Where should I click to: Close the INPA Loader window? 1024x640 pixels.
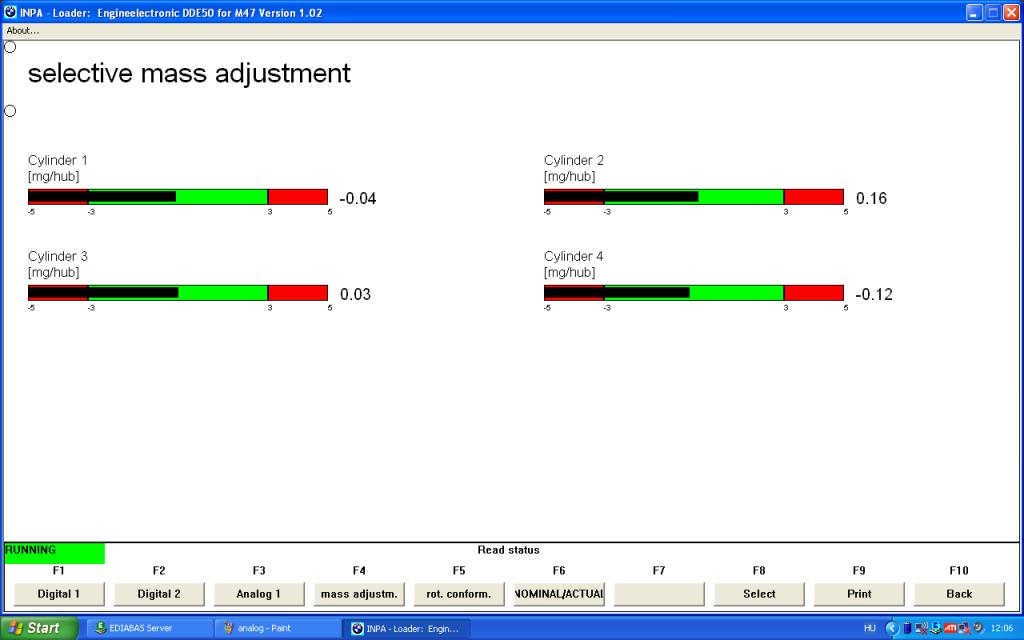tap(1010, 12)
